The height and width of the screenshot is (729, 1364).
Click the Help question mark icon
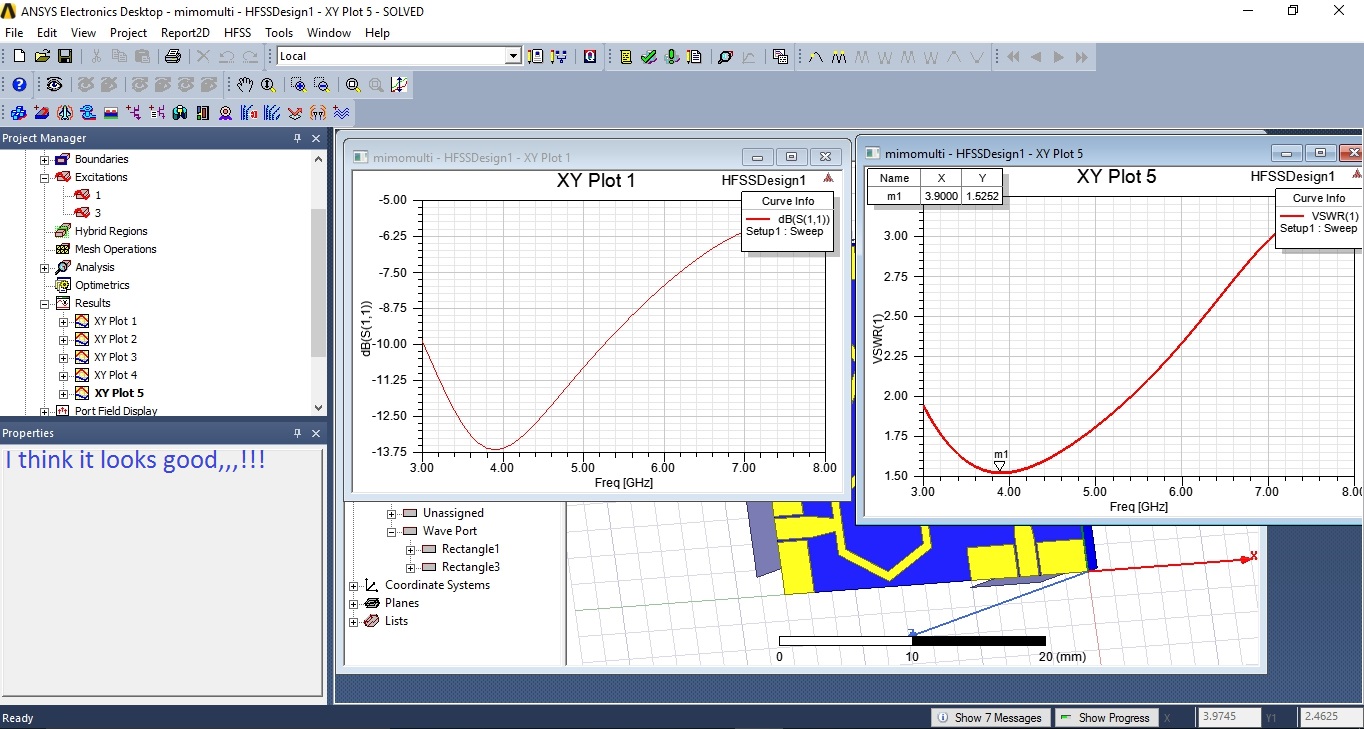[x=19, y=85]
